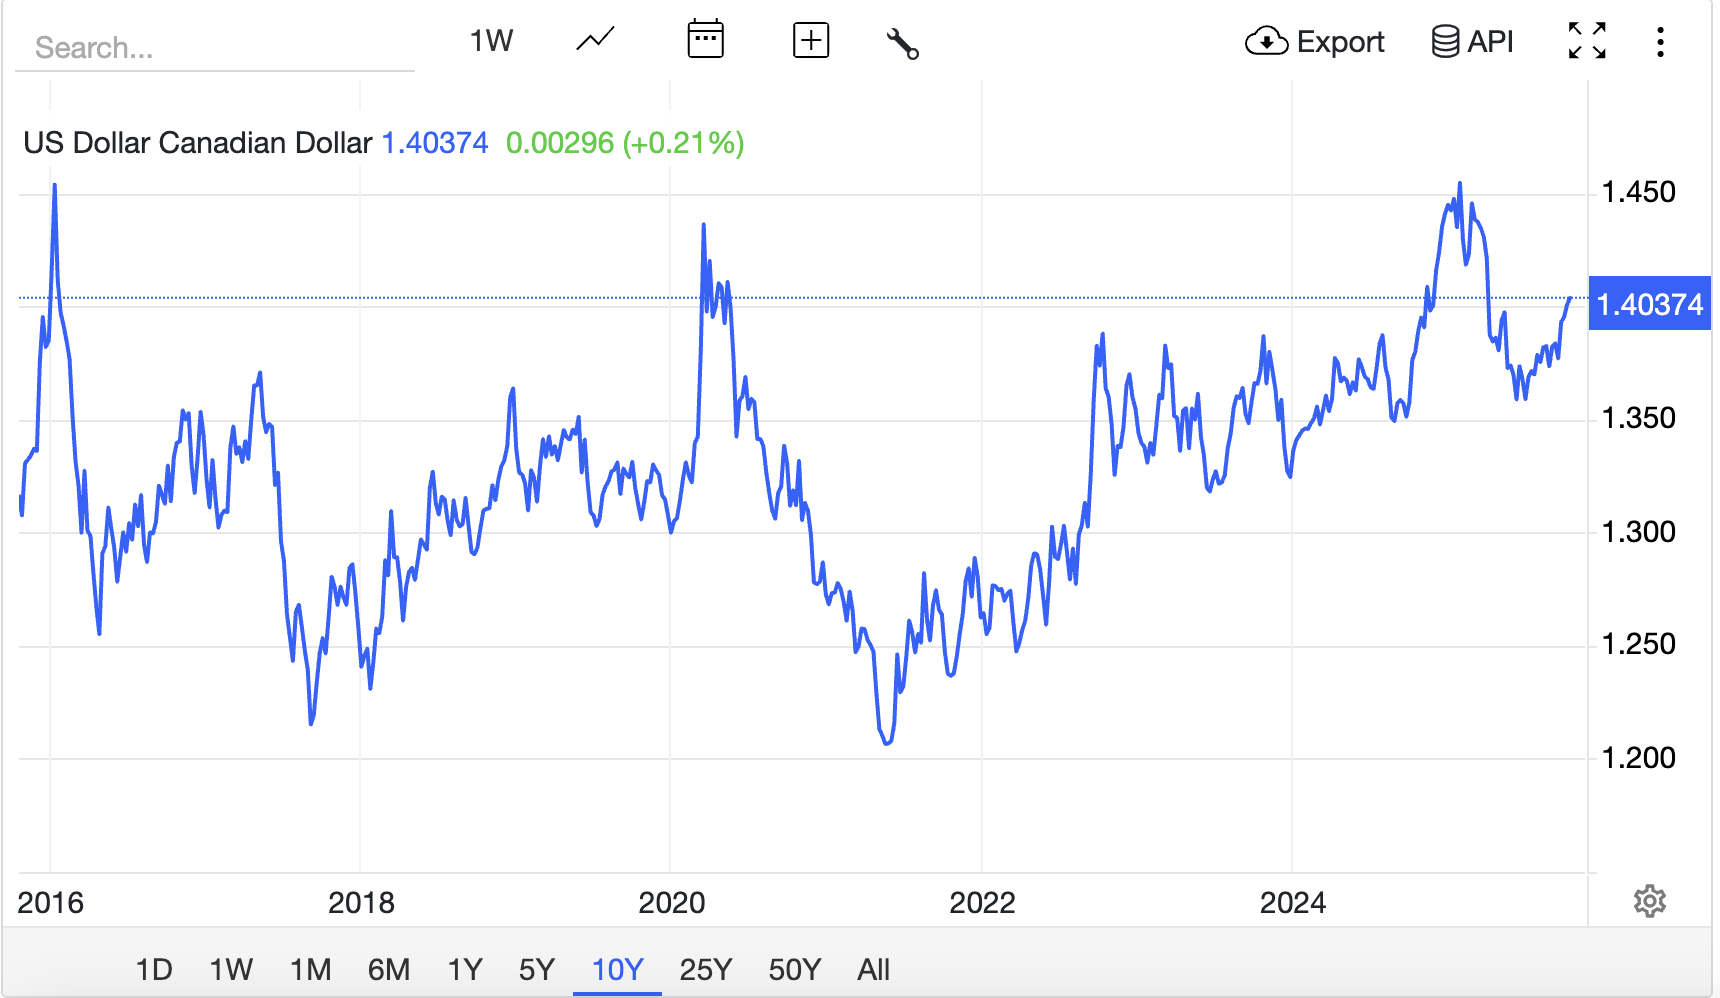Click the 1.40374 price label
1720x998 pixels.
click(x=1649, y=304)
